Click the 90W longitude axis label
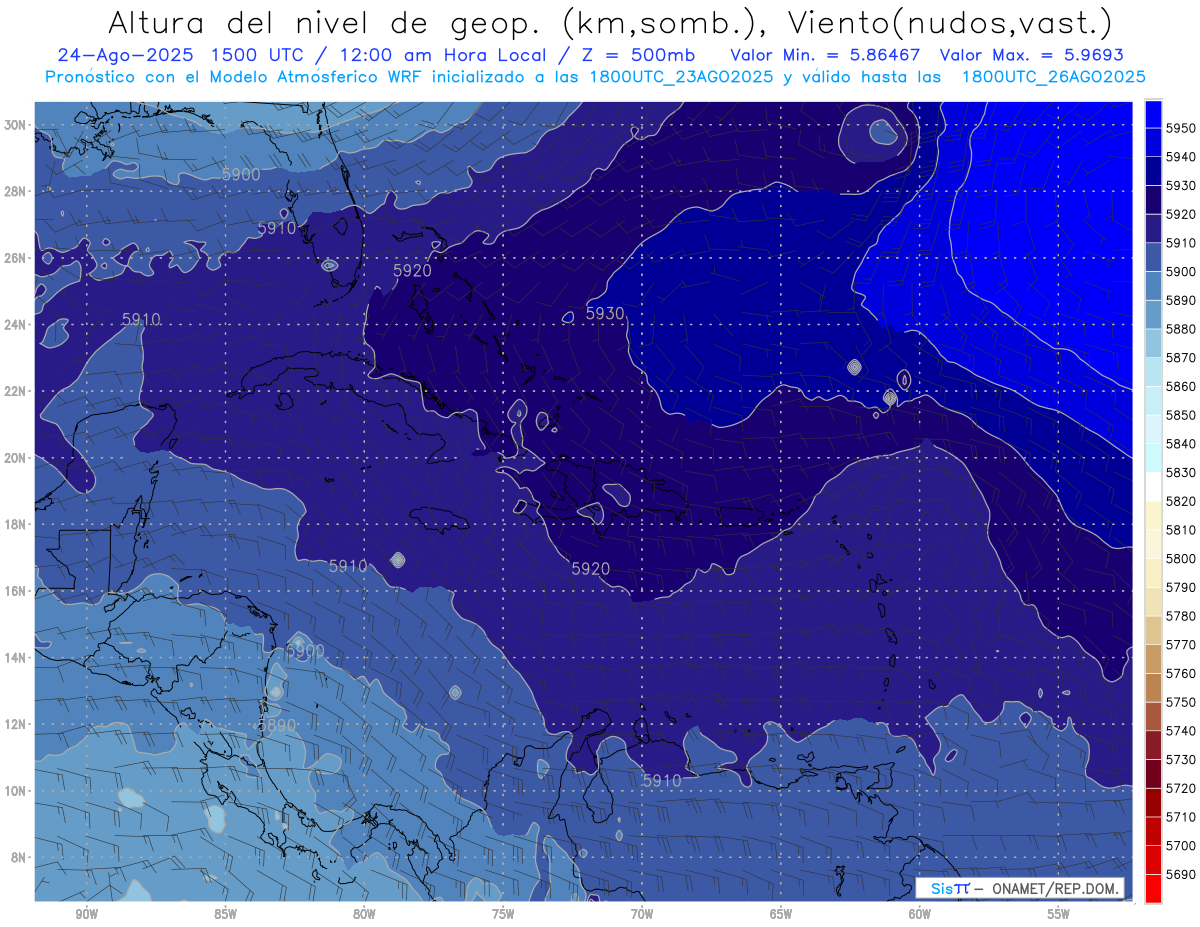Screen dimensions: 1200x927 click(87, 915)
